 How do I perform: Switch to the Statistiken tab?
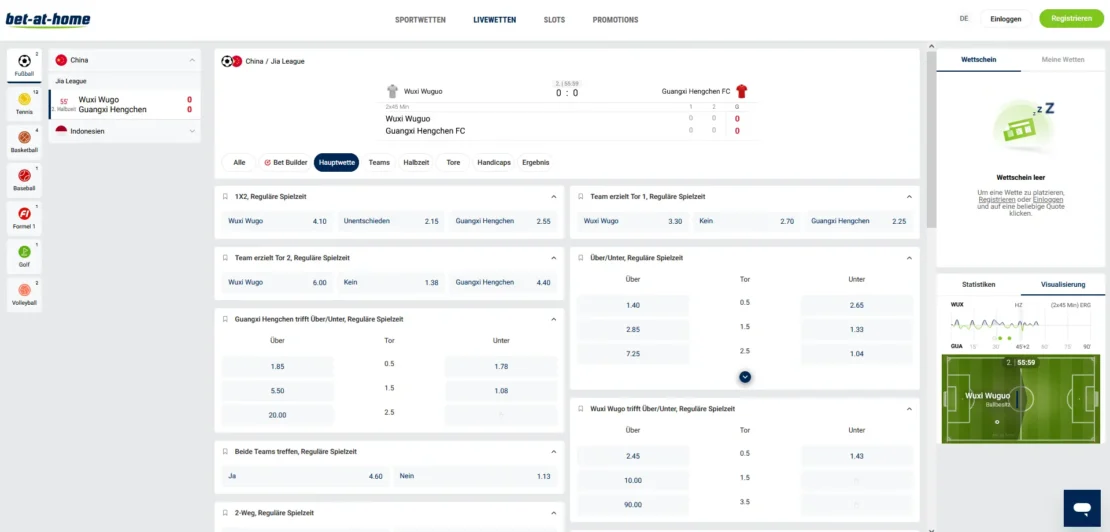(x=978, y=284)
